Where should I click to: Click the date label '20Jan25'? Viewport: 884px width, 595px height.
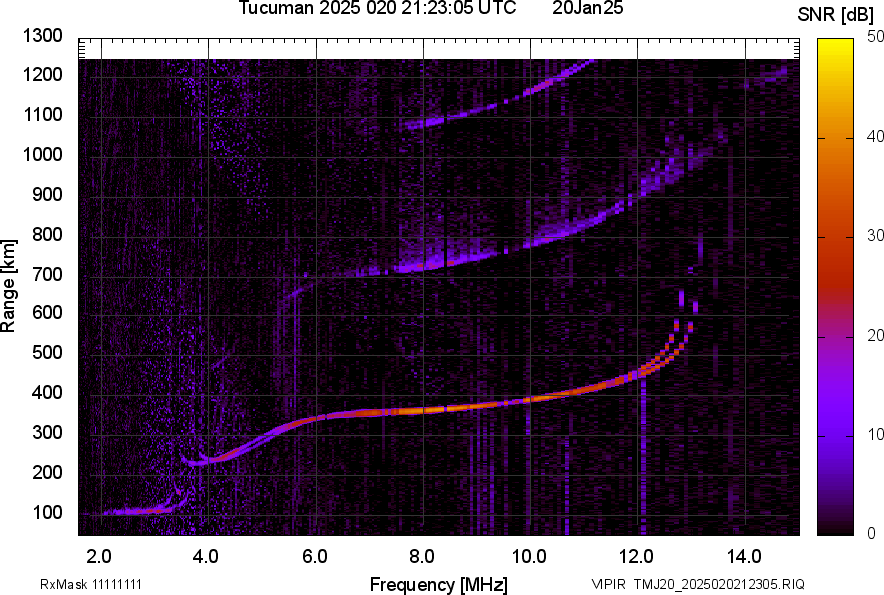coord(587,8)
